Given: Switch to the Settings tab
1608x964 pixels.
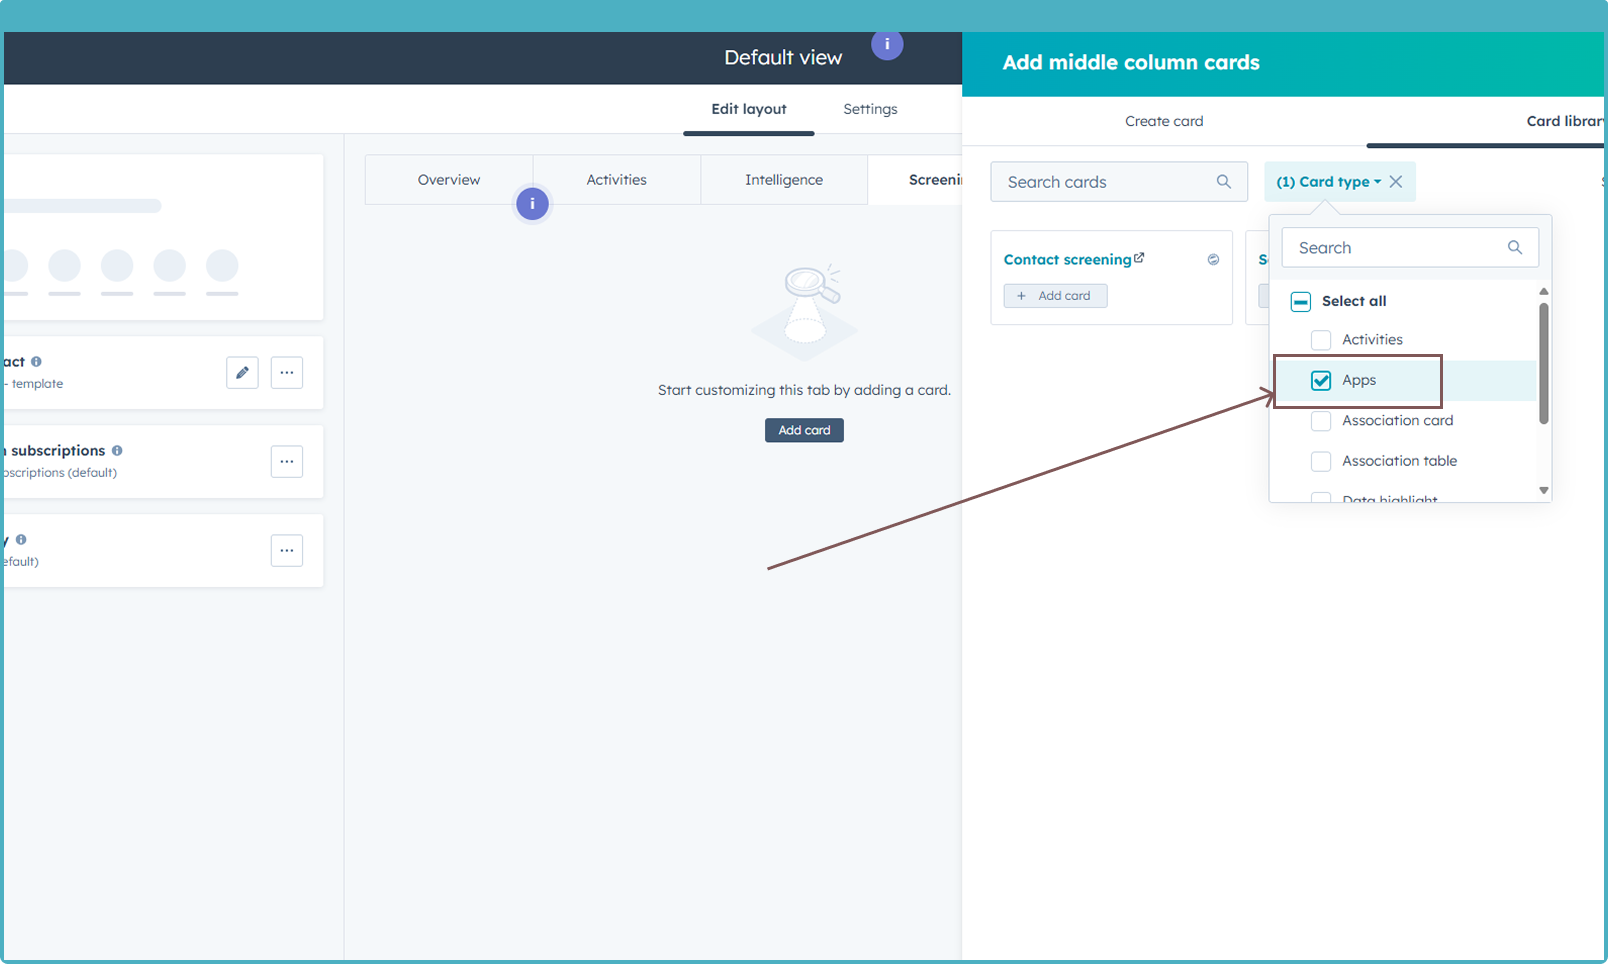Looking at the screenshot, I should [870, 109].
